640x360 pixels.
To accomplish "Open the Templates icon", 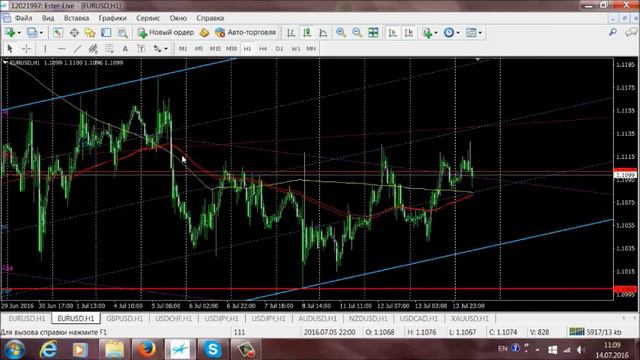I will click(471, 33).
